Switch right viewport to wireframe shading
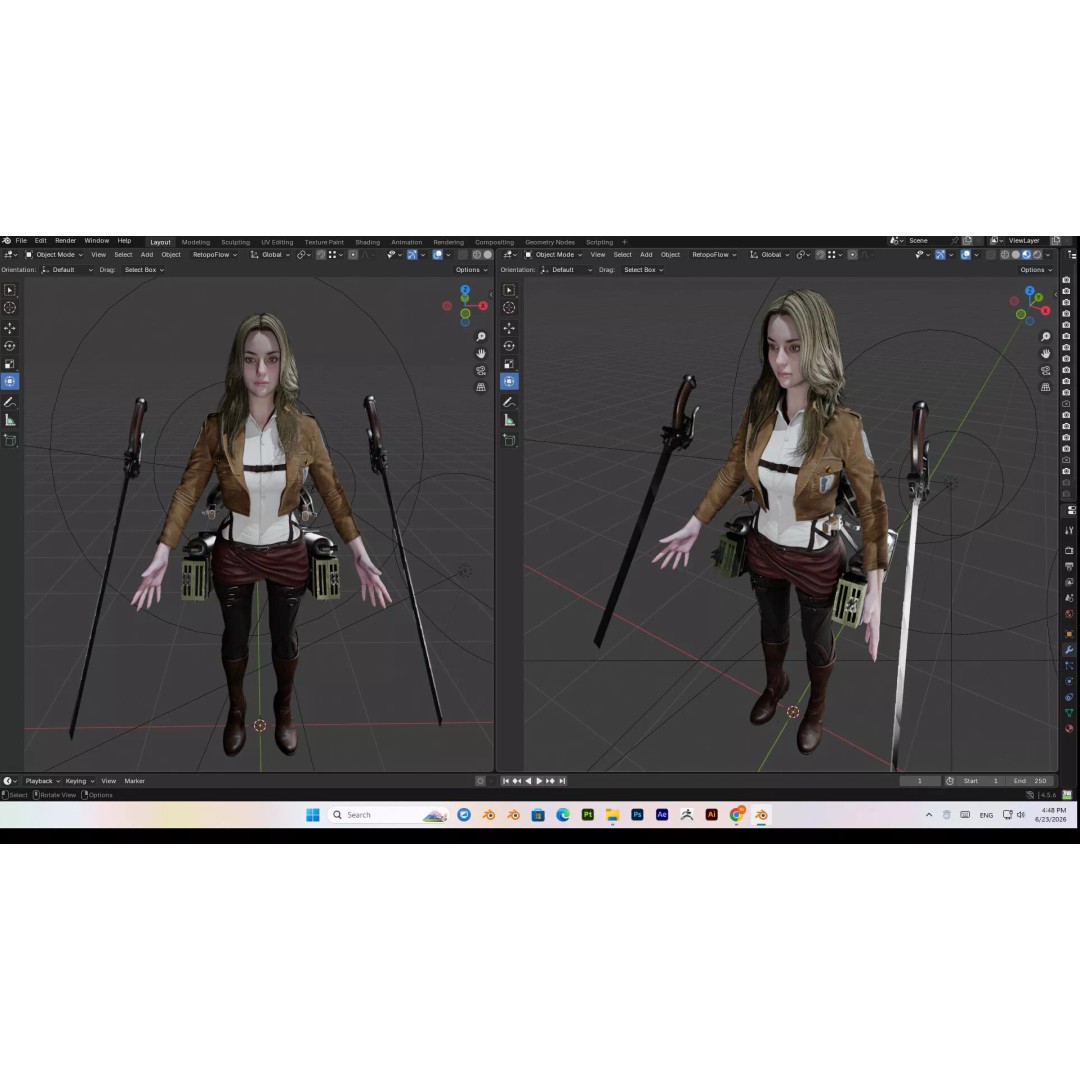The height and width of the screenshot is (1080, 1080). tap(1005, 255)
